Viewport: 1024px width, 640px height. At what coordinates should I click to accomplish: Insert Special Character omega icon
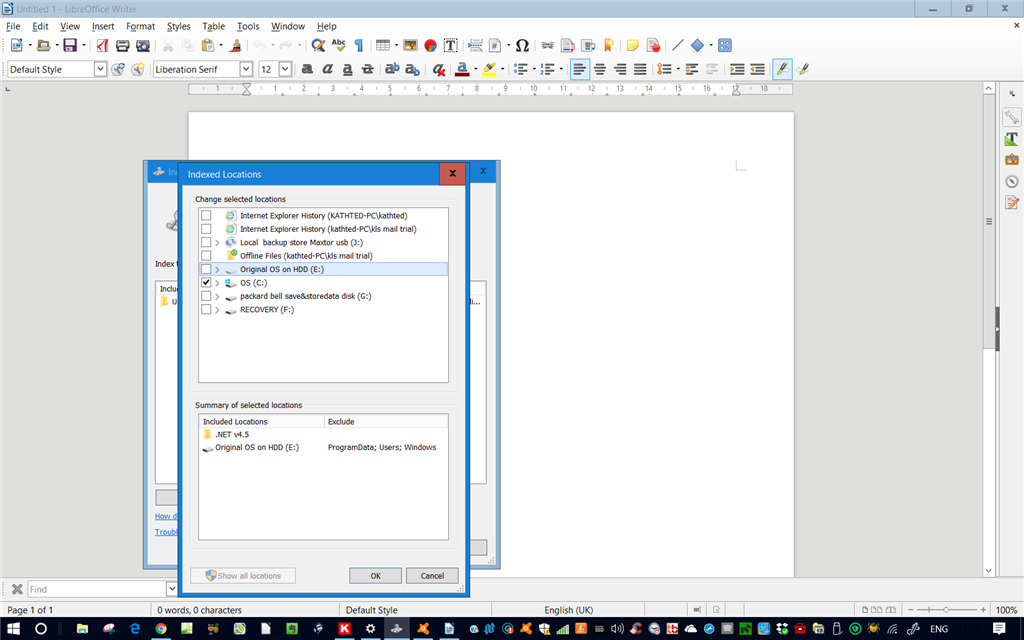coord(522,45)
